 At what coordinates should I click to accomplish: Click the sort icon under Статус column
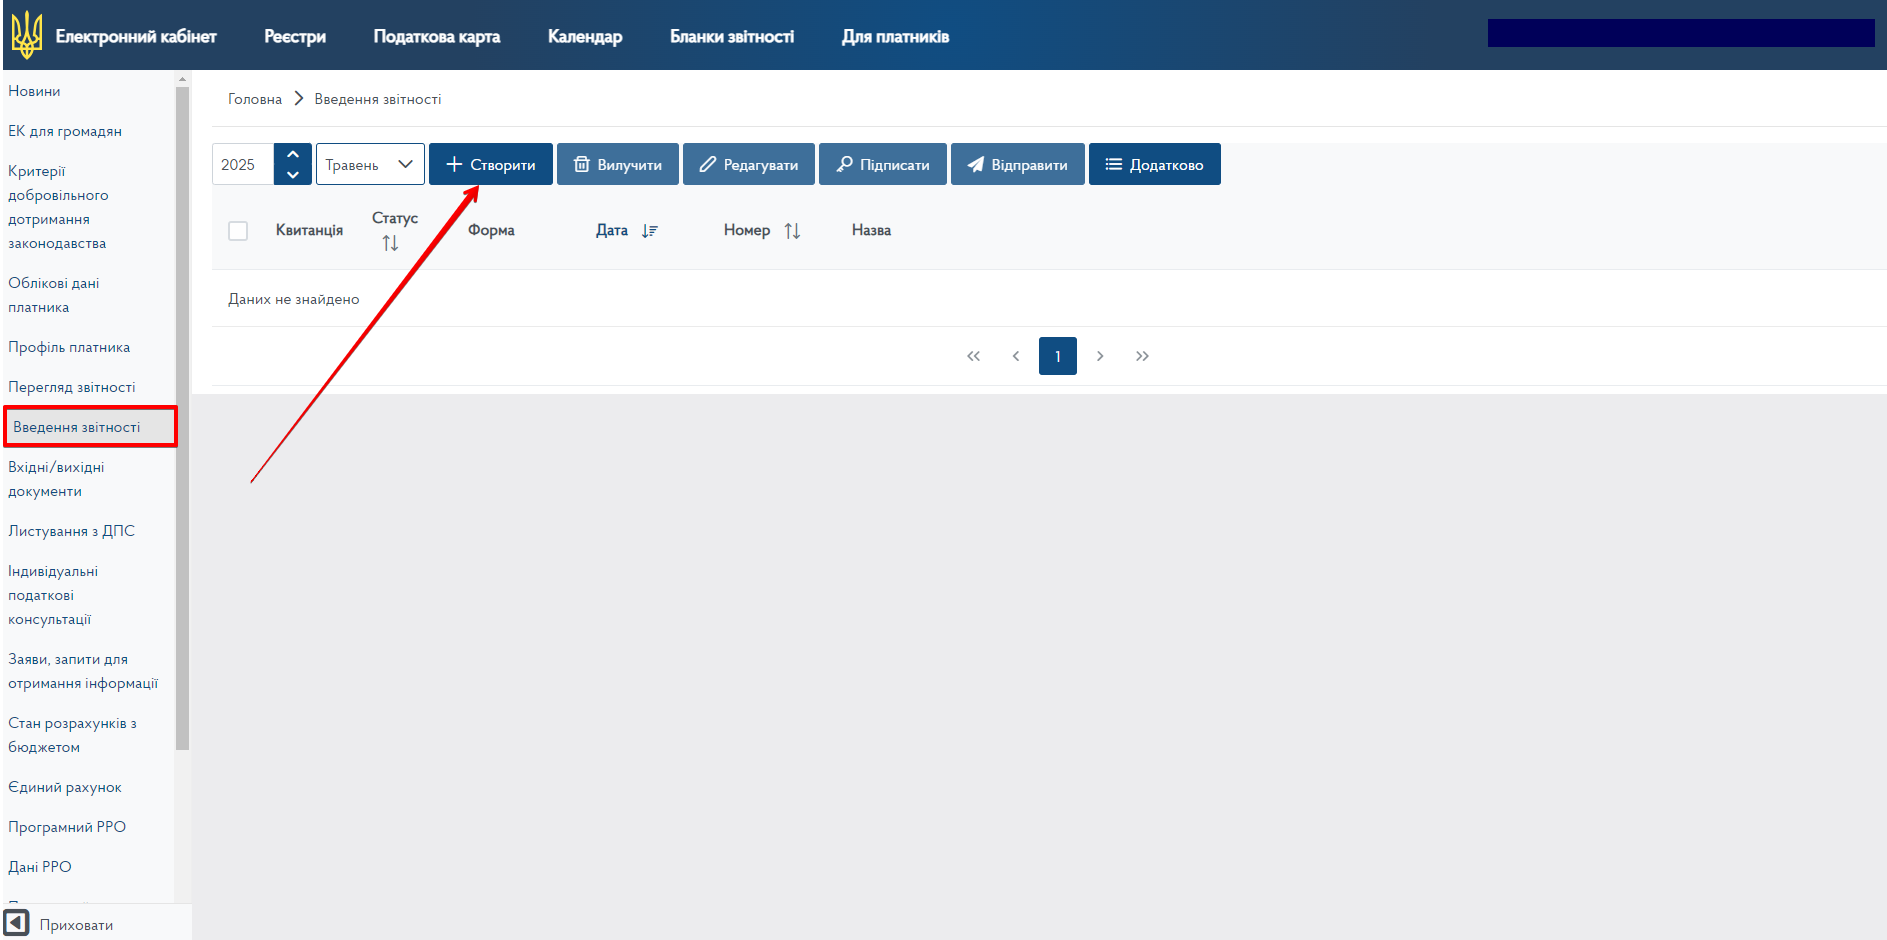pyautogui.click(x=390, y=243)
